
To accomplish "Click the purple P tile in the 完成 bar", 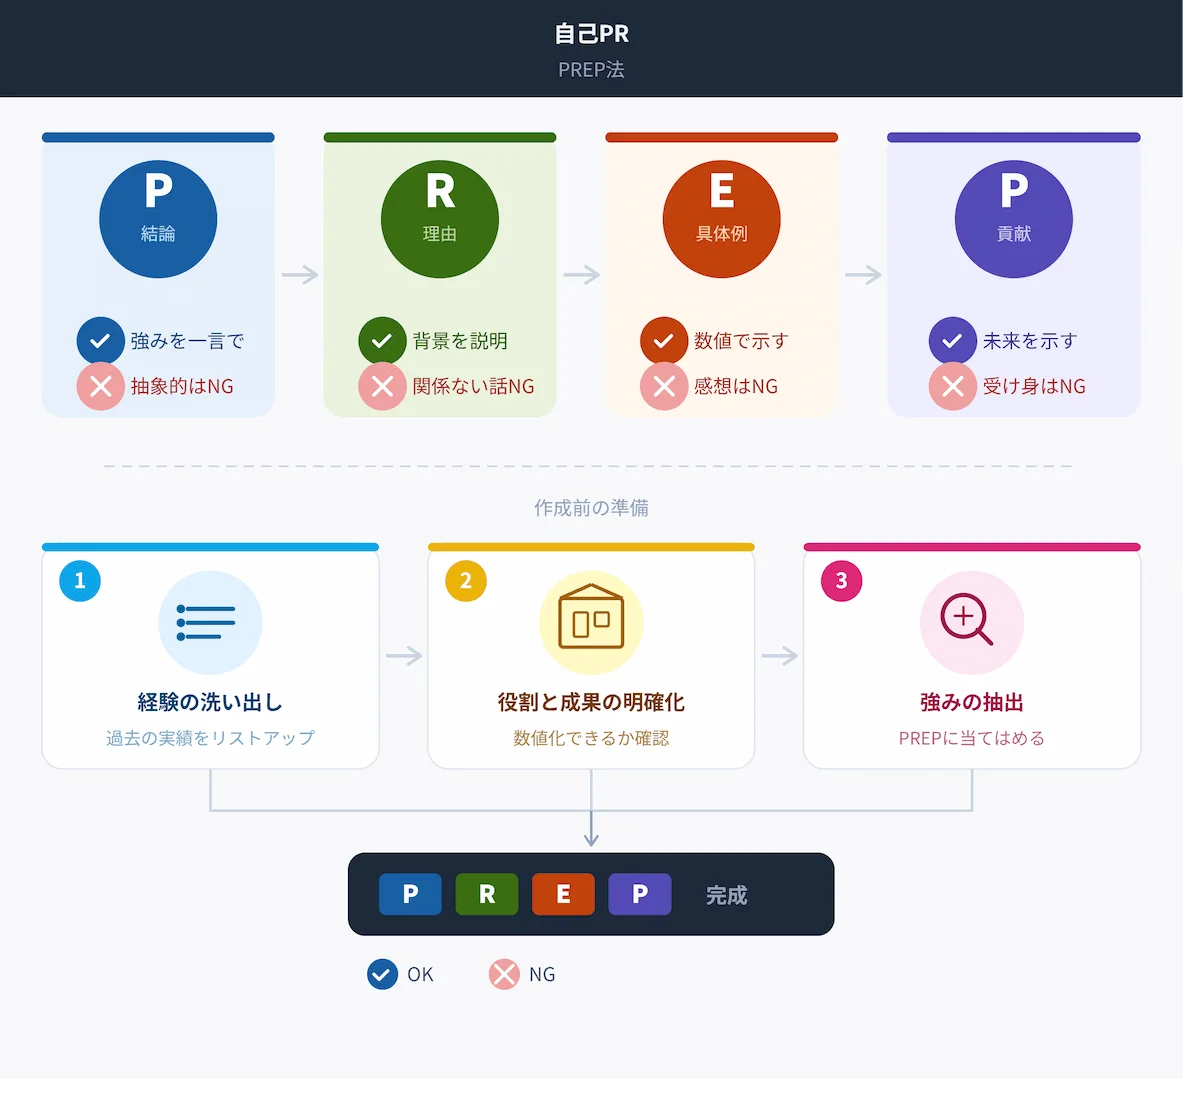I will coord(640,894).
